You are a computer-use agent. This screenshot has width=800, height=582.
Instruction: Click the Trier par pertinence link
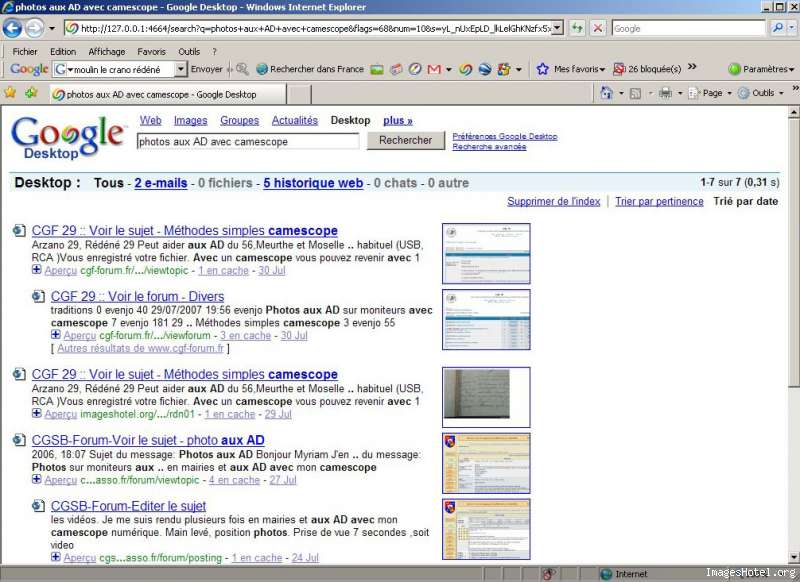(x=659, y=201)
